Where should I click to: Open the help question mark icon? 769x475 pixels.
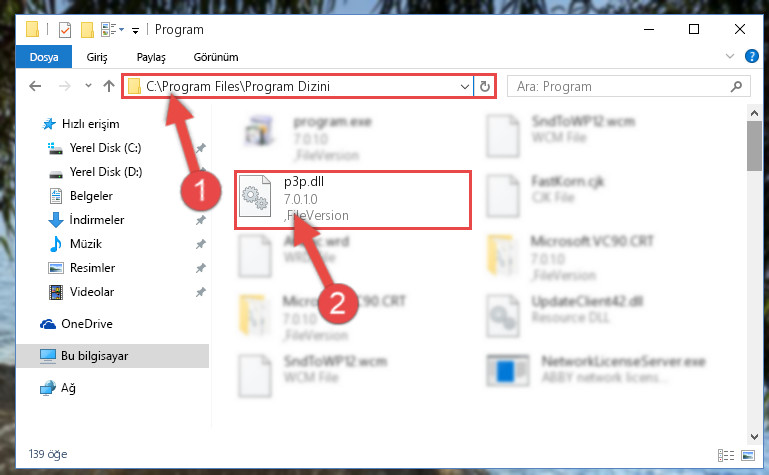[751, 56]
